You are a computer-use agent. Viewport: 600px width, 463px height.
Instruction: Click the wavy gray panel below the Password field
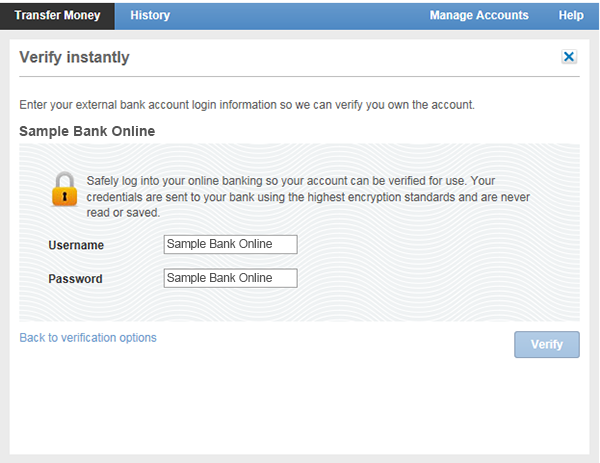pyautogui.click(x=300, y=304)
